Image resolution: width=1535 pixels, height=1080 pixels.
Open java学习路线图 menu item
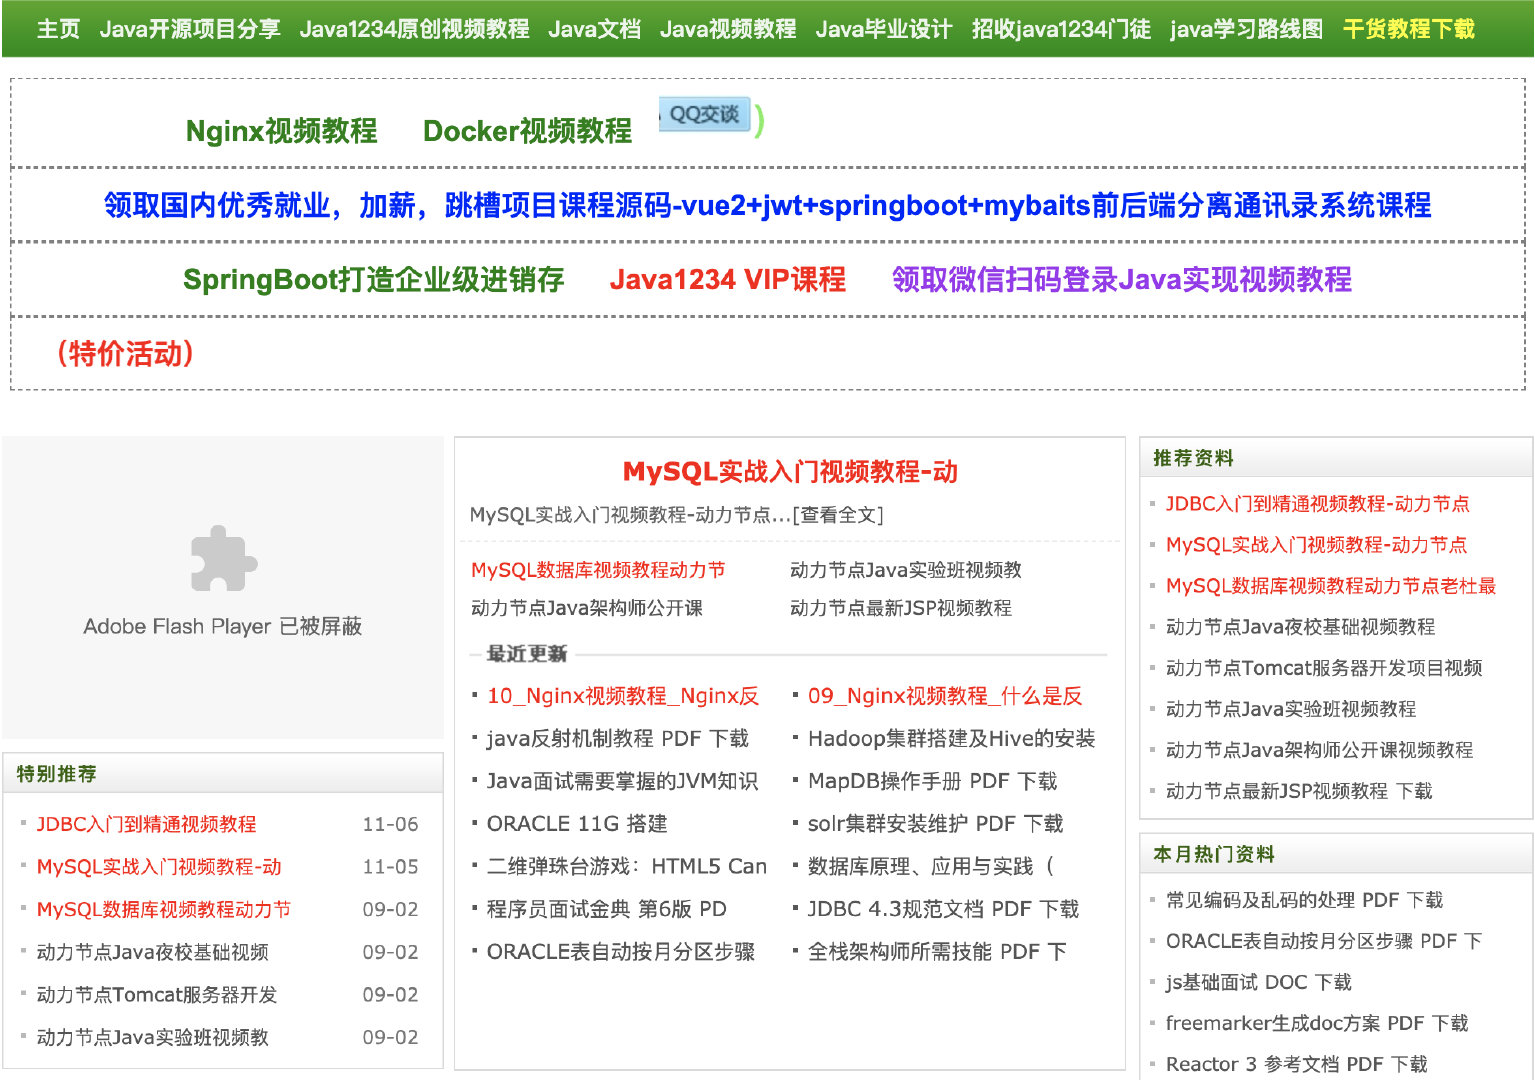tap(1246, 29)
